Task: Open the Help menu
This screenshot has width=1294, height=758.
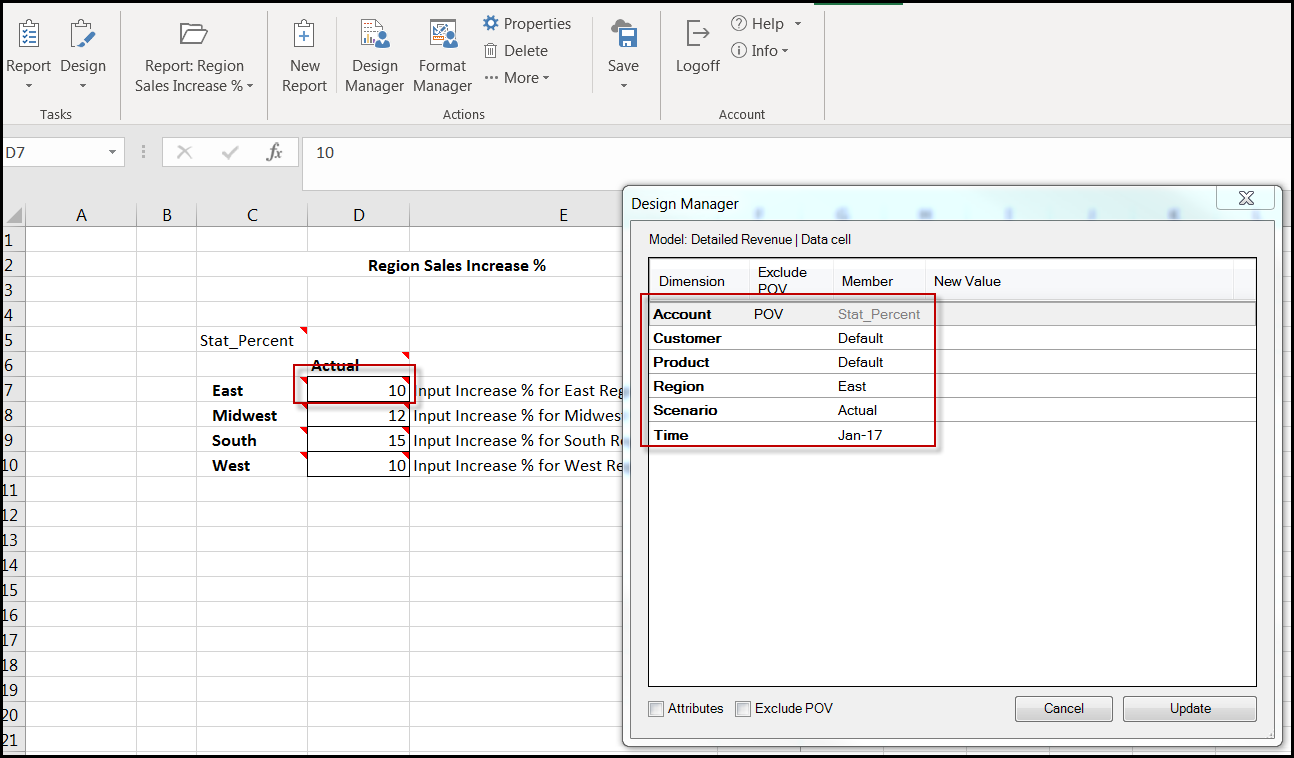Action: pyautogui.click(x=766, y=23)
